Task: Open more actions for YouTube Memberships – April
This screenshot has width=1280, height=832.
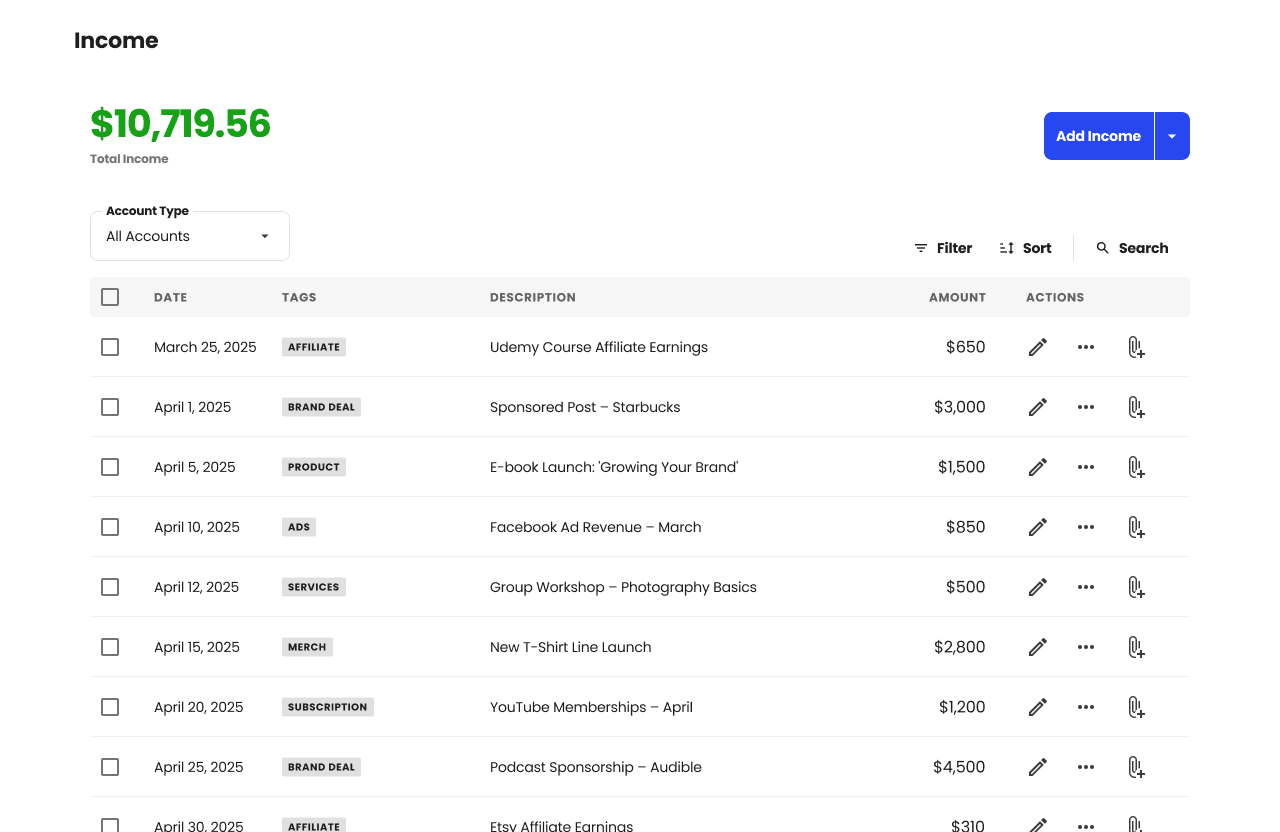Action: click(1085, 707)
